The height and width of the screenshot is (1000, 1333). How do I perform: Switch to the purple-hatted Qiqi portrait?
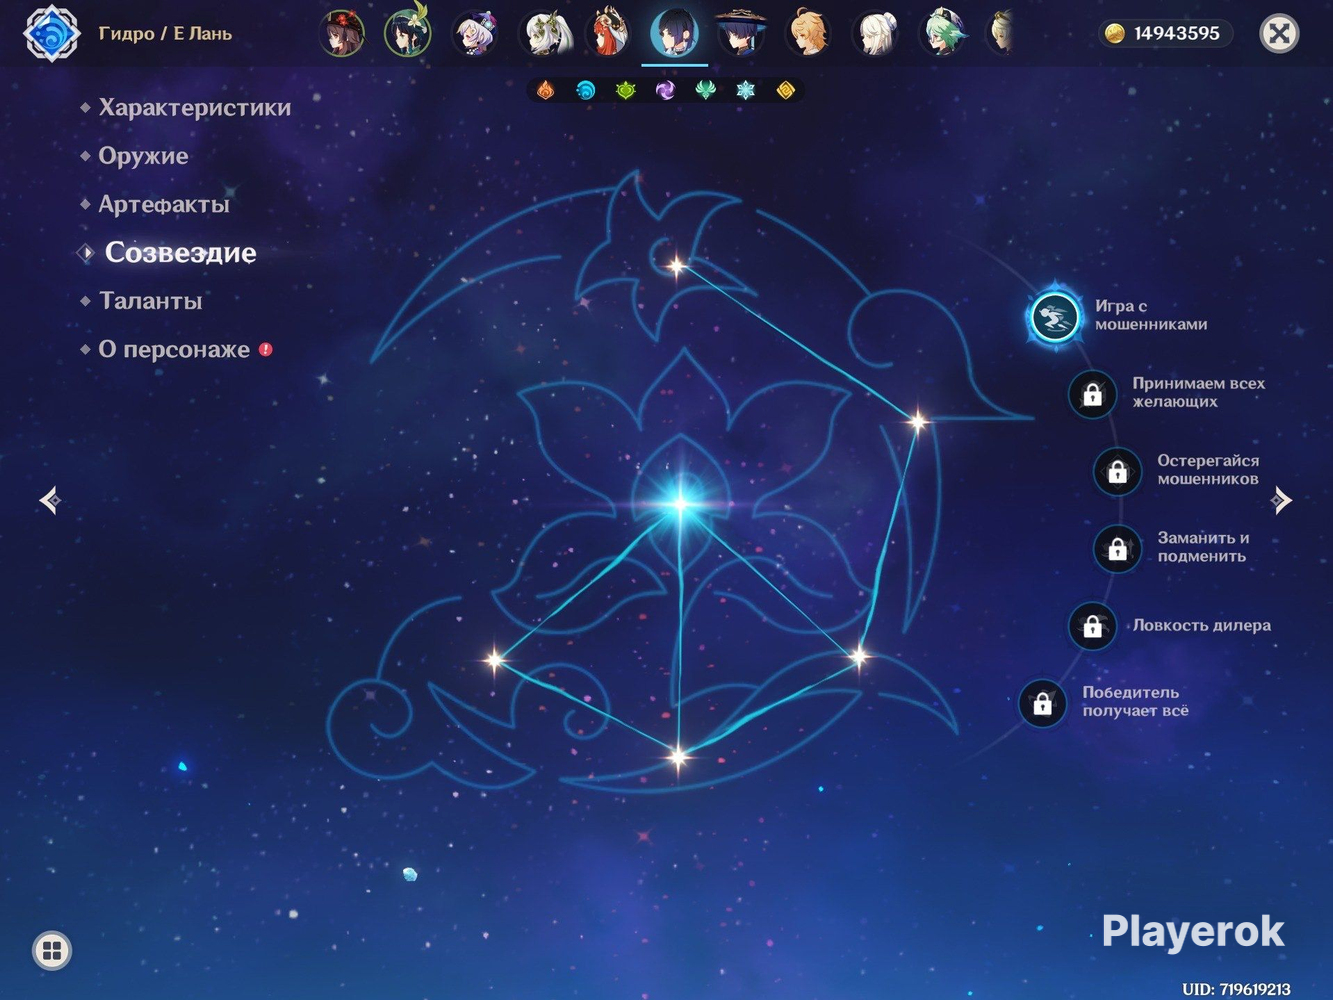(475, 33)
